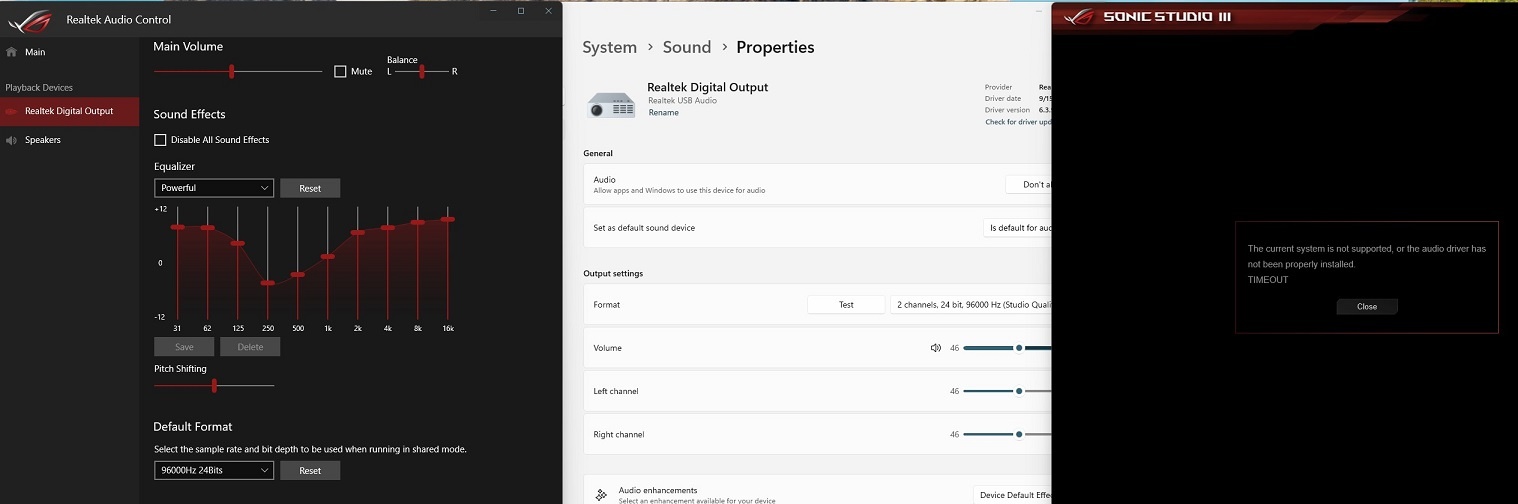Reset the Default Format
Viewport: 1518px width, 504px height.
[310, 470]
